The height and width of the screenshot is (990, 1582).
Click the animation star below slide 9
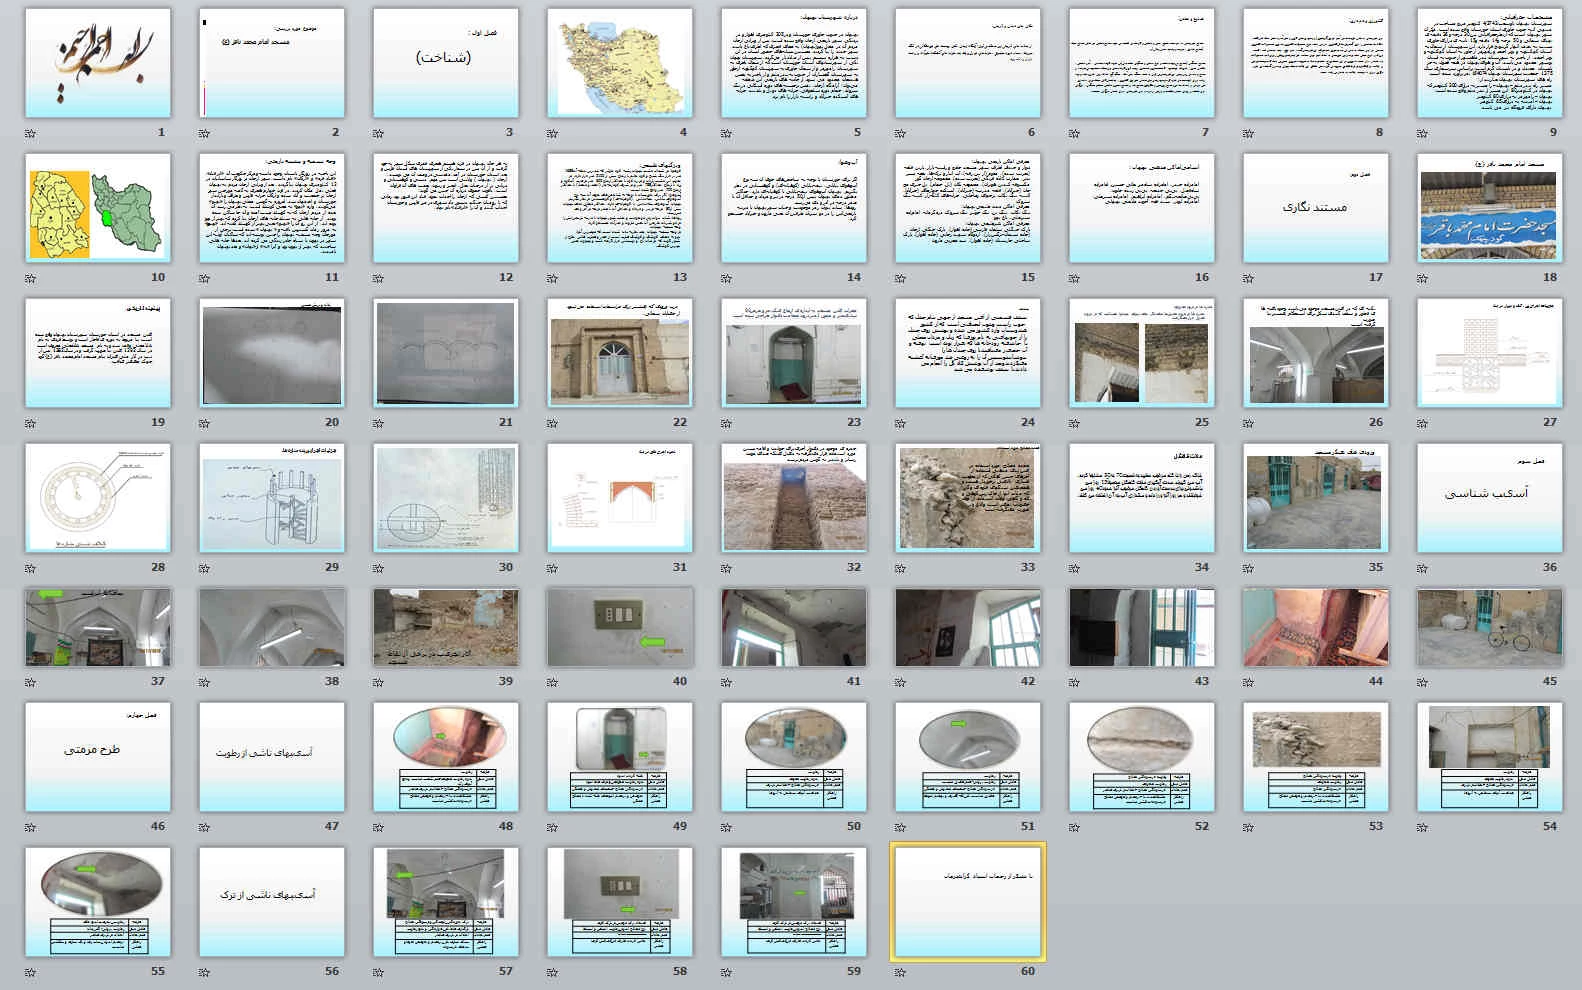pyautogui.click(x=1423, y=133)
